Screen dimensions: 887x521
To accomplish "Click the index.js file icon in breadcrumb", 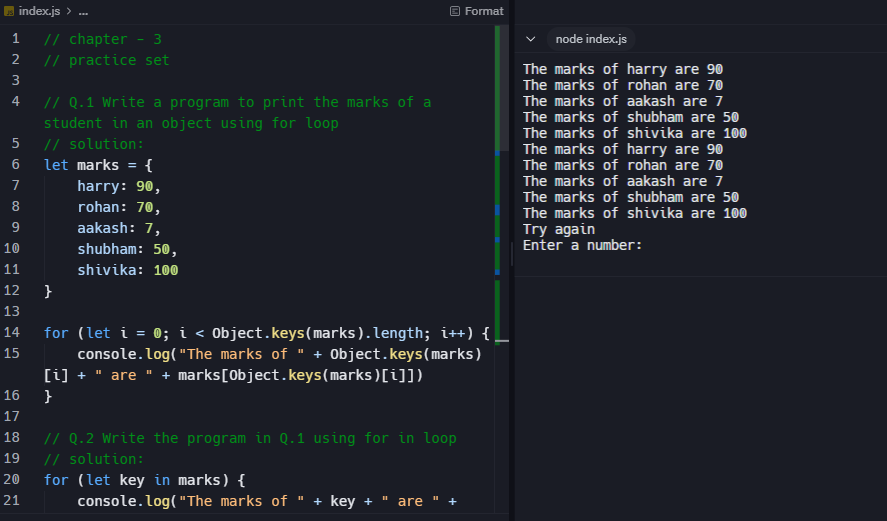I will tap(8, 11).
